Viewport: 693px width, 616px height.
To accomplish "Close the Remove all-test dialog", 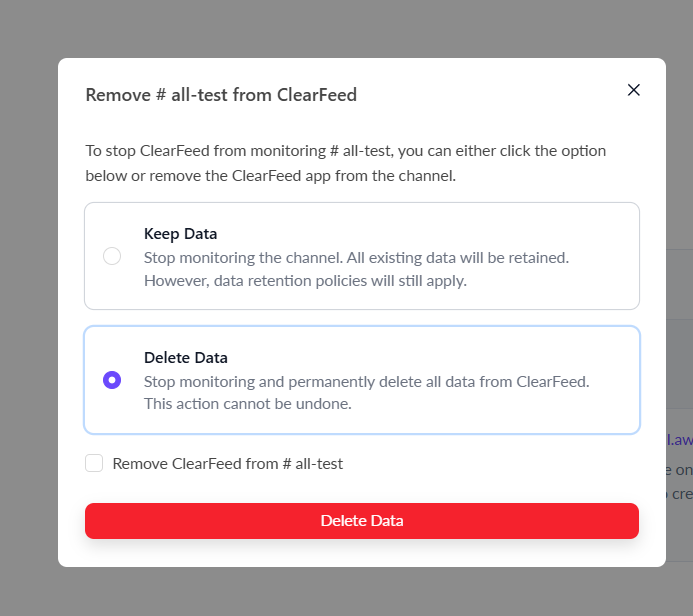I will click(x=633, y=90).
